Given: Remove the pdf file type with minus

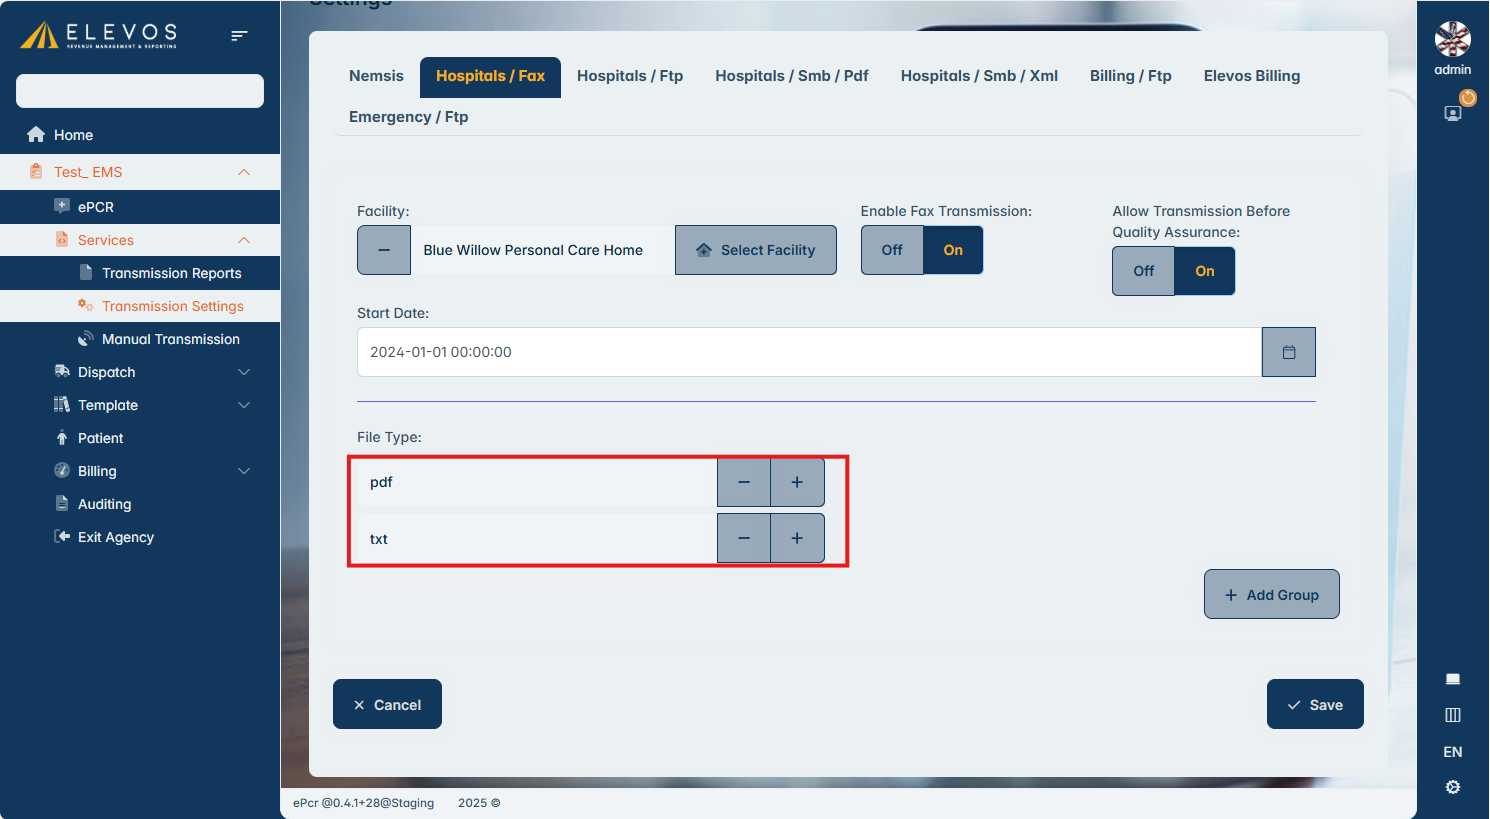Looking at the screenshot, I should coord(743,482).
